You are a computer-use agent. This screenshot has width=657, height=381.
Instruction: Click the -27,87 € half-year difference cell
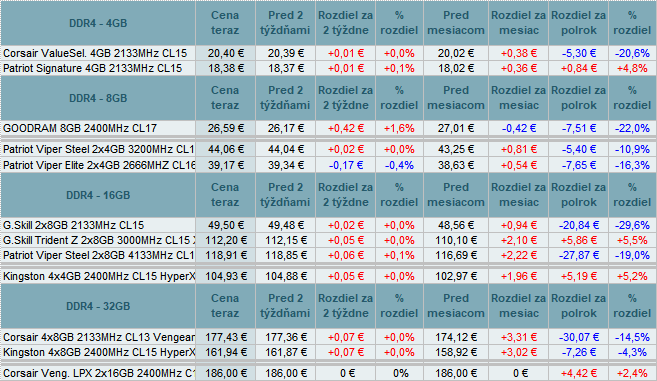(x=578, y=255)
